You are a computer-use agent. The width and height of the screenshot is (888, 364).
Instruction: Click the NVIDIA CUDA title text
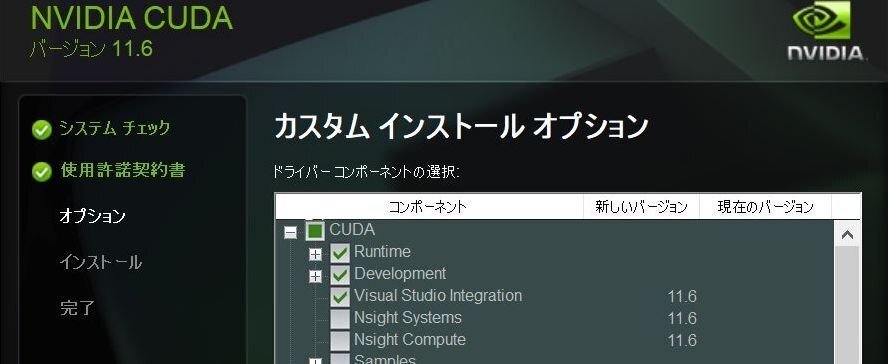coord(131,18)
